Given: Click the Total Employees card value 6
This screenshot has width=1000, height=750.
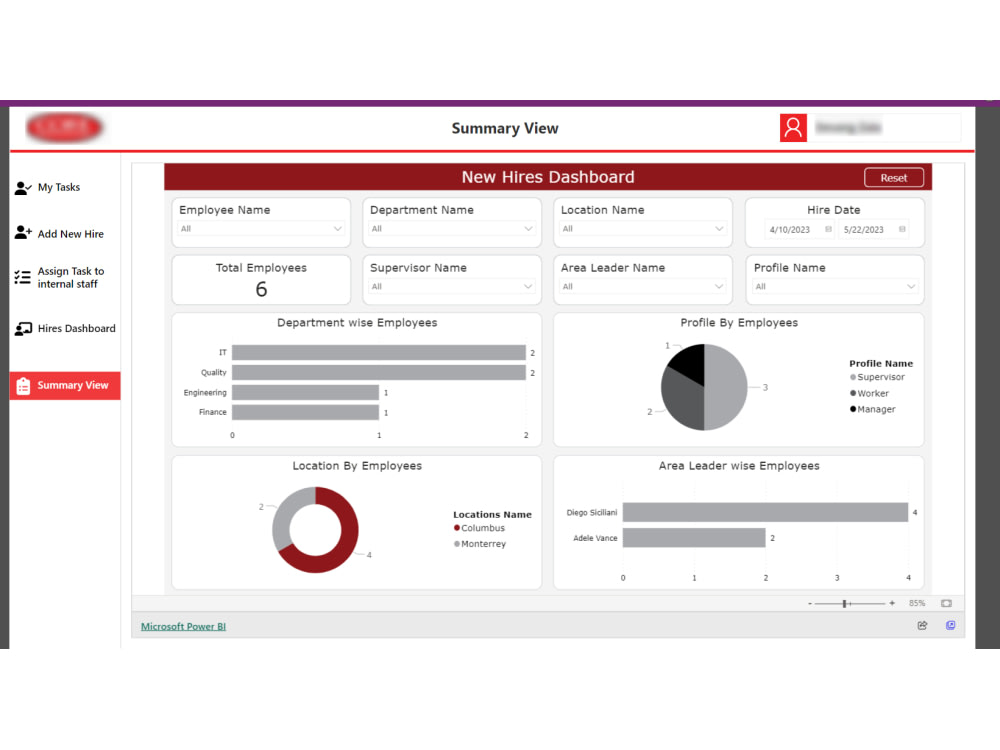Looking at the screenshot, I should coord(261,290).
